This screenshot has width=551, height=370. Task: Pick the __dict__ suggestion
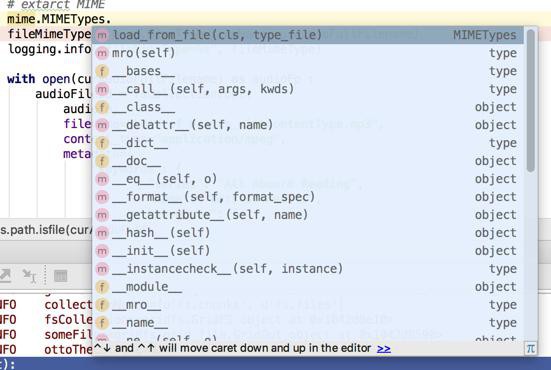pos(307,143)
